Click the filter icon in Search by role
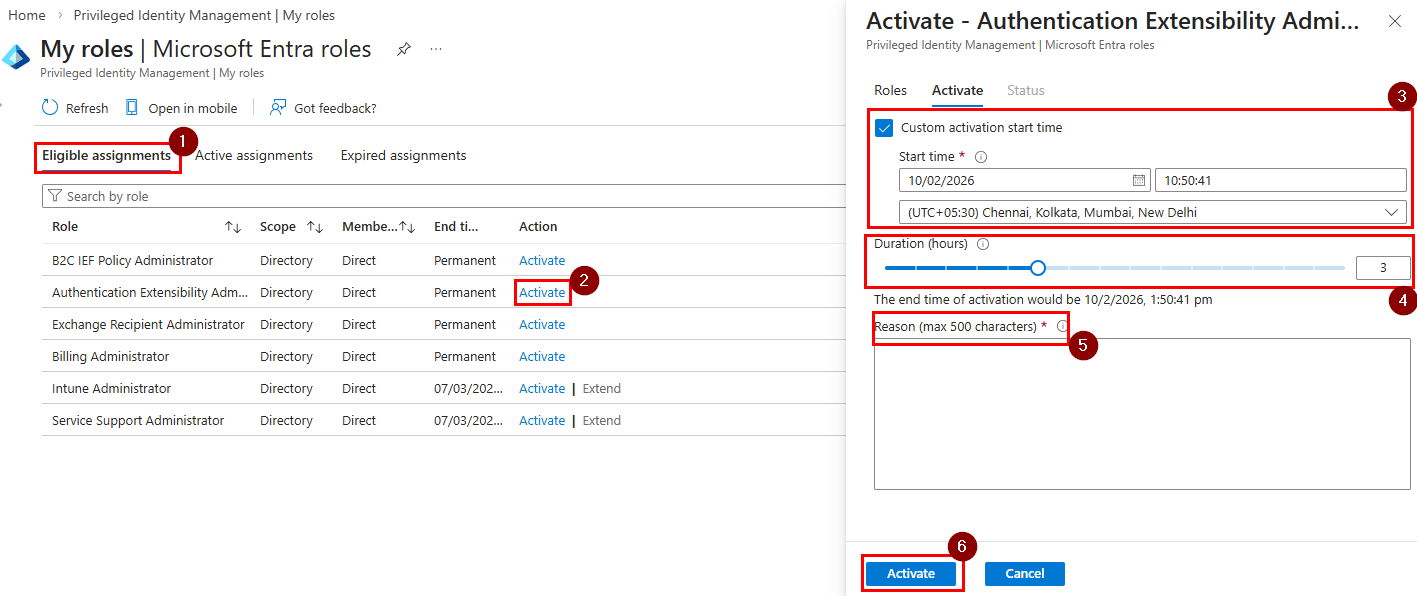Screen dimensions: 1417x596 [57, 195]
